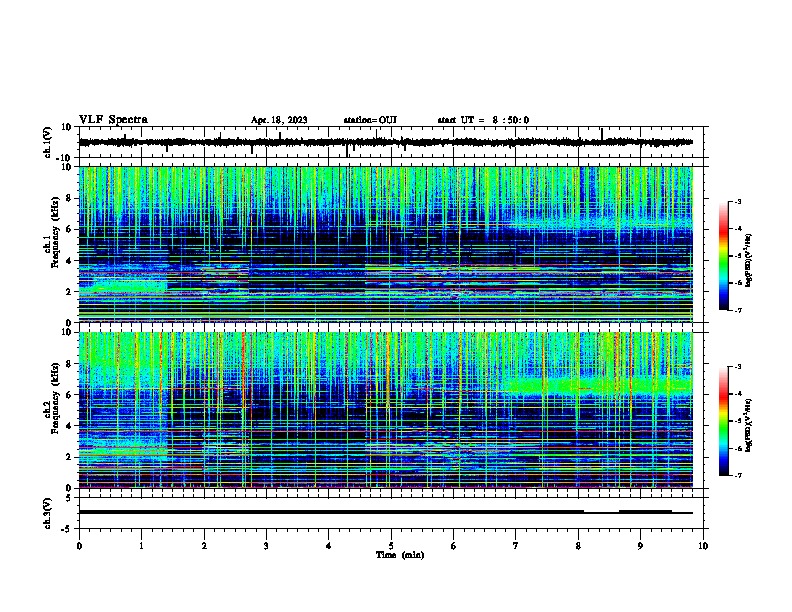Screen dimensions: 792x612
Task: Click time-axis tick label "3"
Action: coord(266,546)
